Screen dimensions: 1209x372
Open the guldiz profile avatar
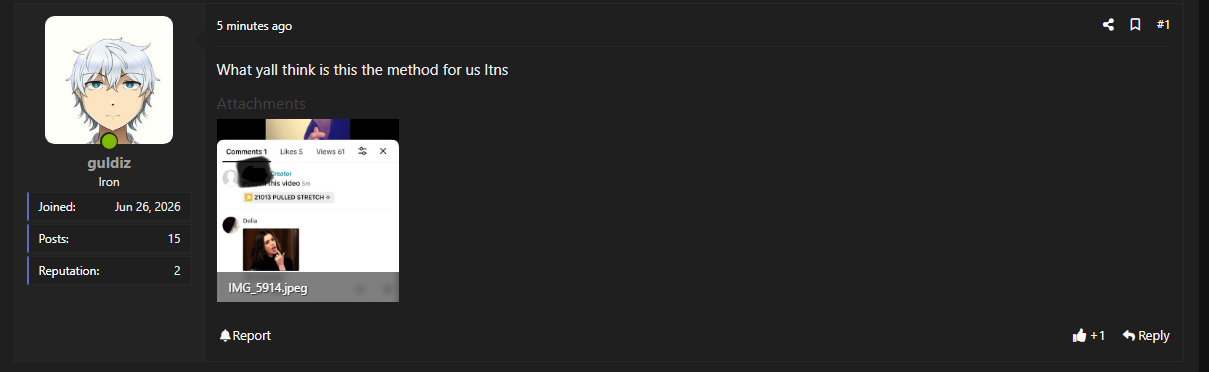coord(109,80)
